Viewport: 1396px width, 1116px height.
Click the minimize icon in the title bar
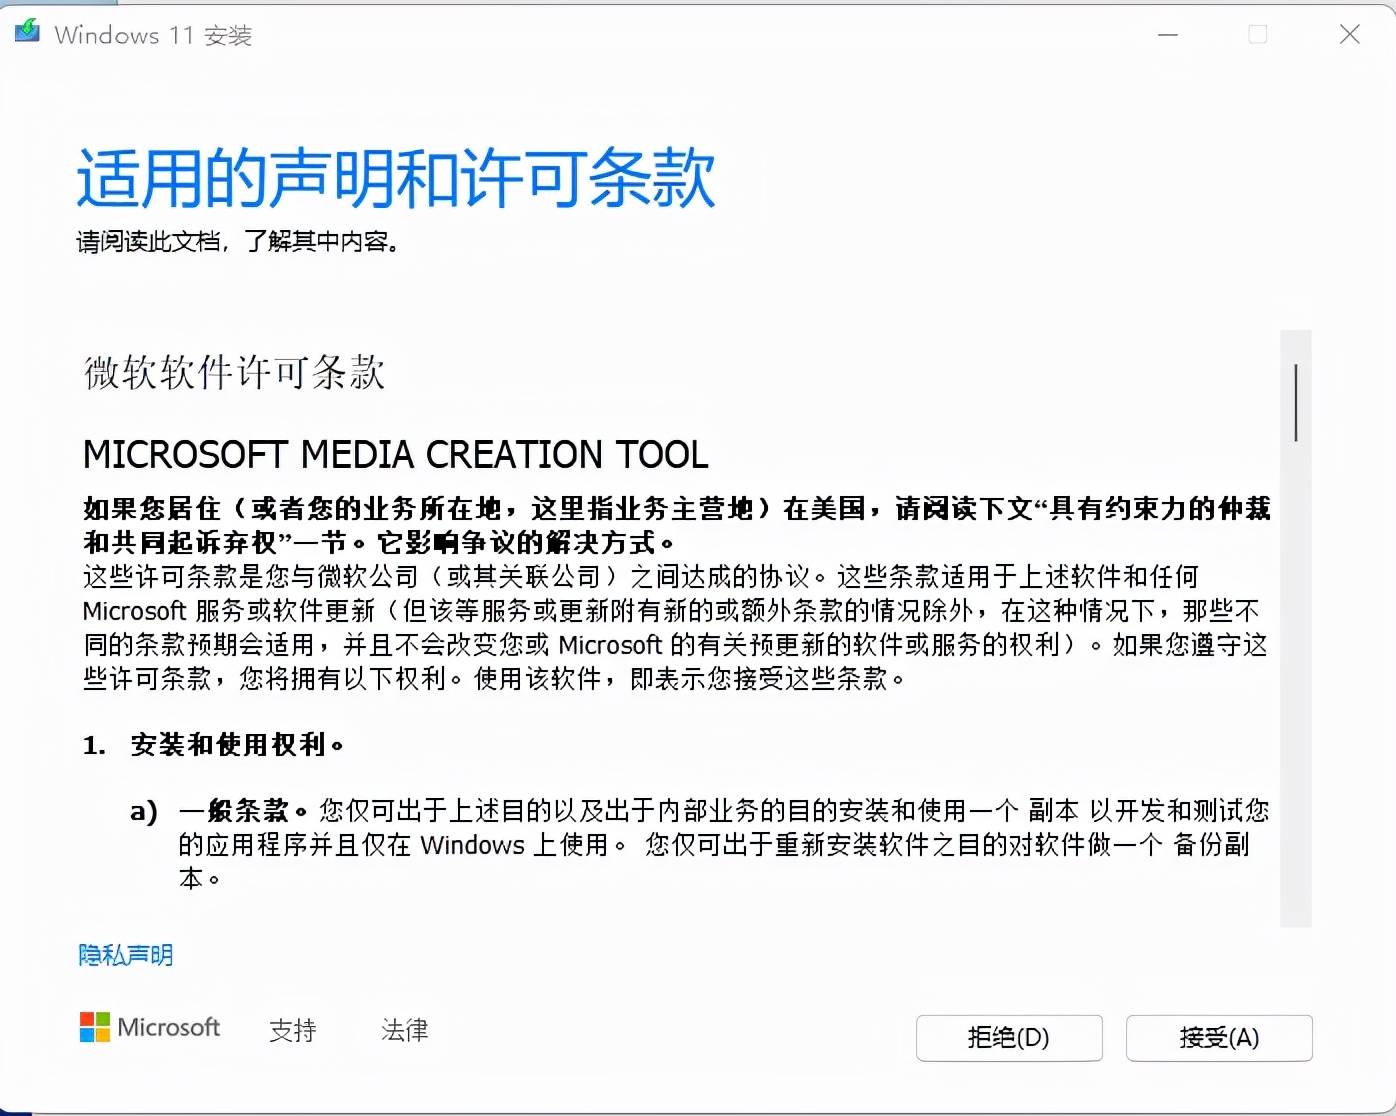point(1167,34)
